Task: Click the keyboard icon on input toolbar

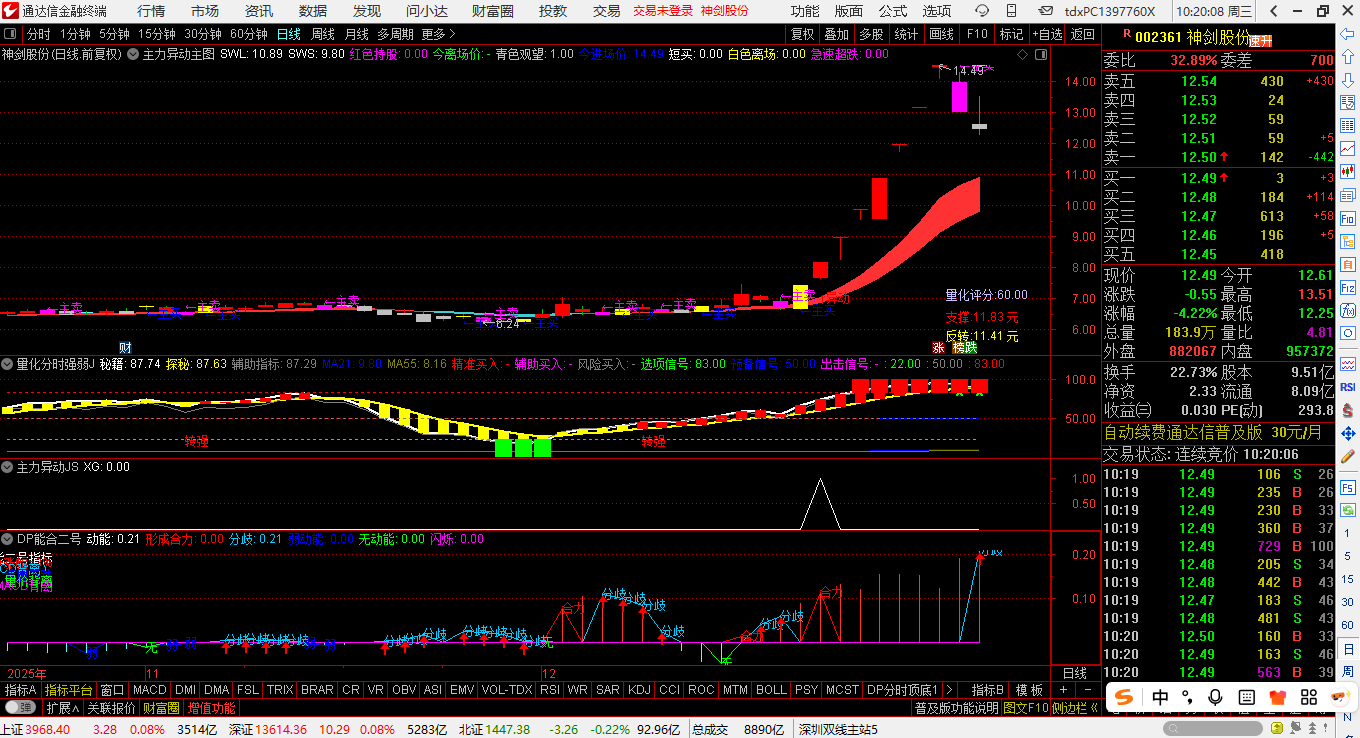Action: click(1247, 697)
